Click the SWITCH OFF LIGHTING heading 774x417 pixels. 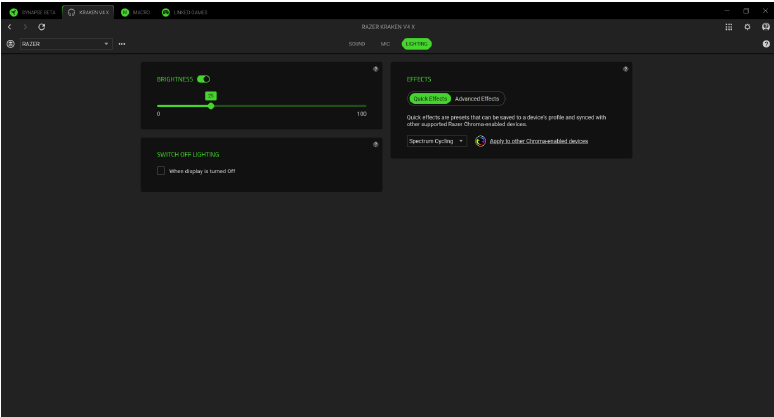(188, 154)
